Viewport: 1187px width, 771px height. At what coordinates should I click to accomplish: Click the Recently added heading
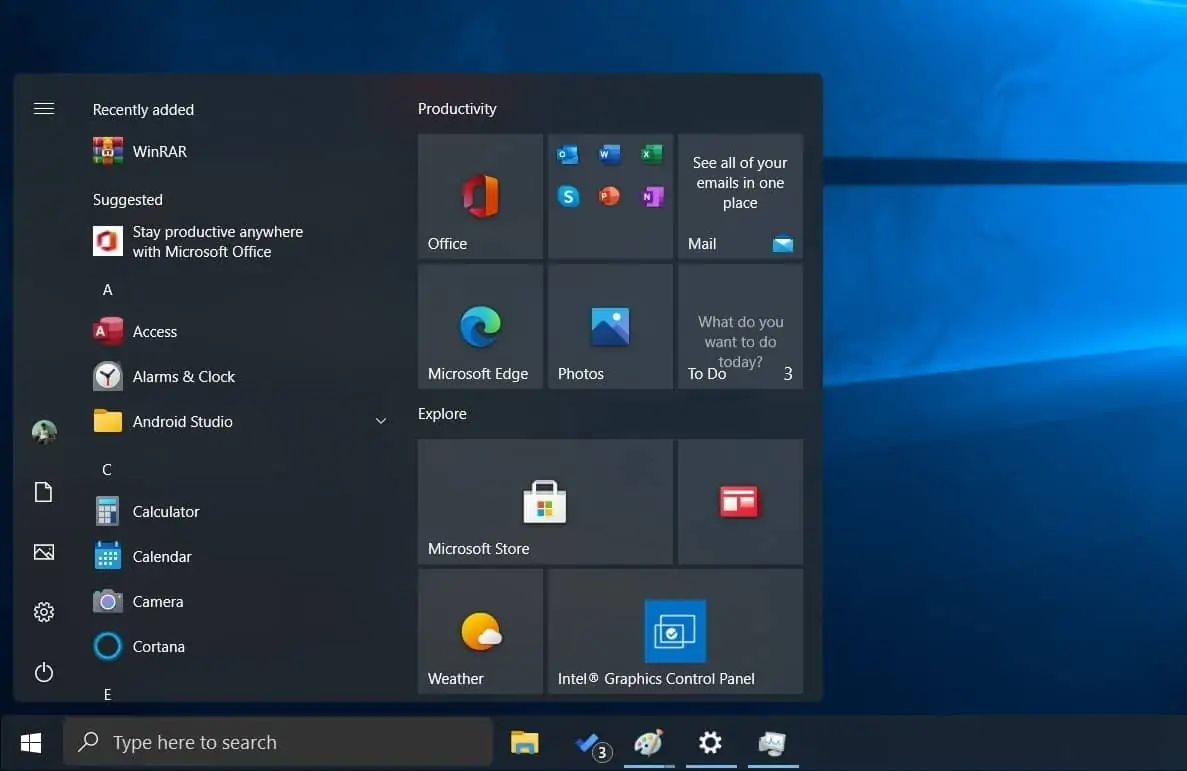point(143,110)
